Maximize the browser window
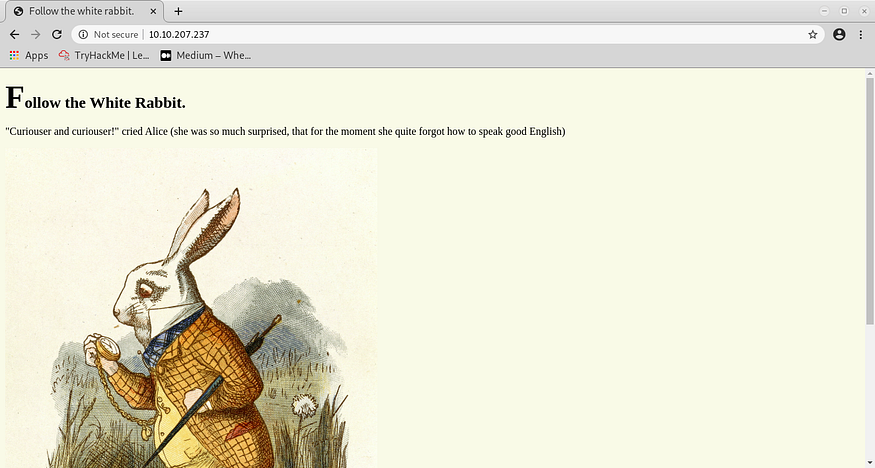The image size is (875, 468). coord(844,11)
